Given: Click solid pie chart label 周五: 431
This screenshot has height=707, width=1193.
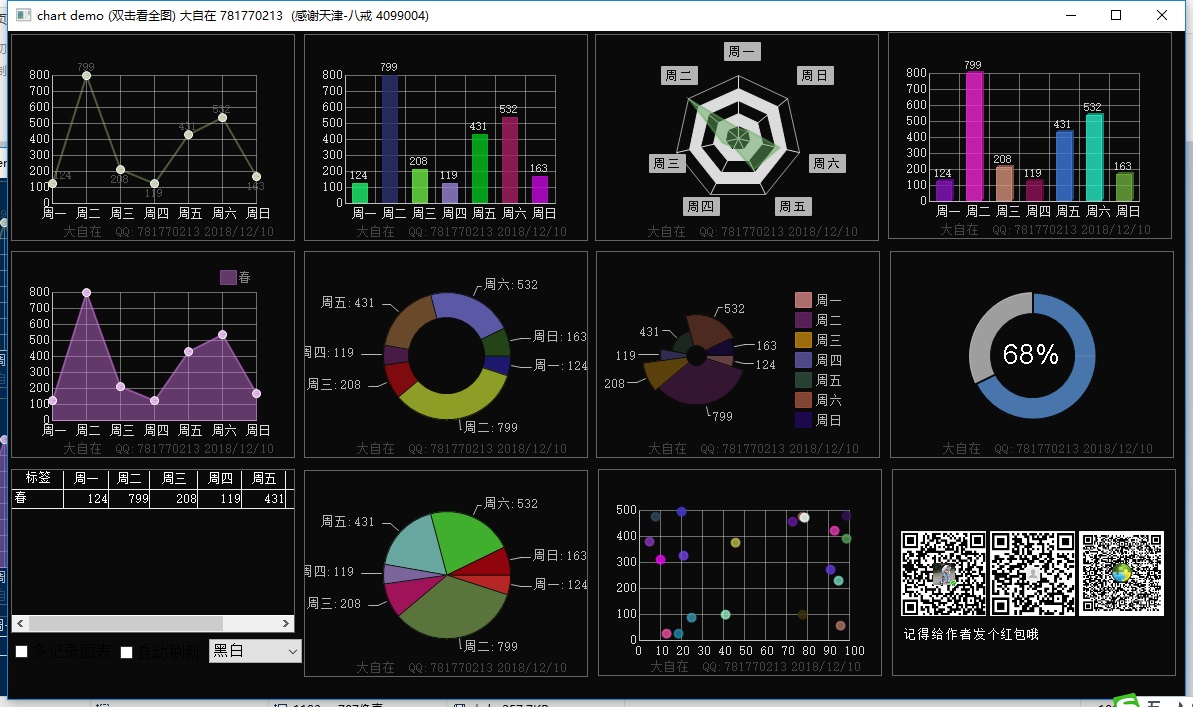Looking at the screenshot, I should (x=348, y=521).
